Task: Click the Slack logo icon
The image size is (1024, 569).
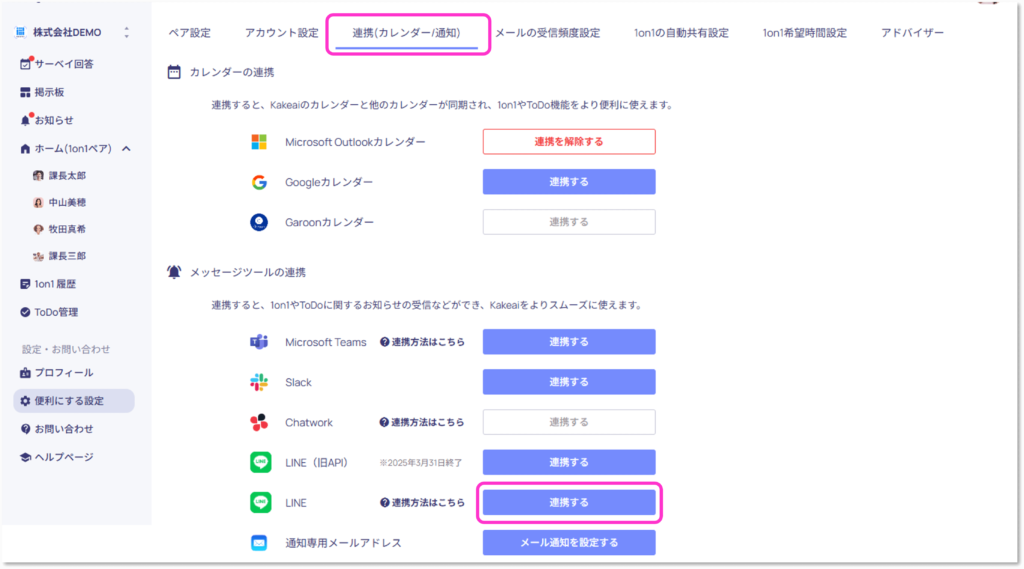Action: (259, 382)
